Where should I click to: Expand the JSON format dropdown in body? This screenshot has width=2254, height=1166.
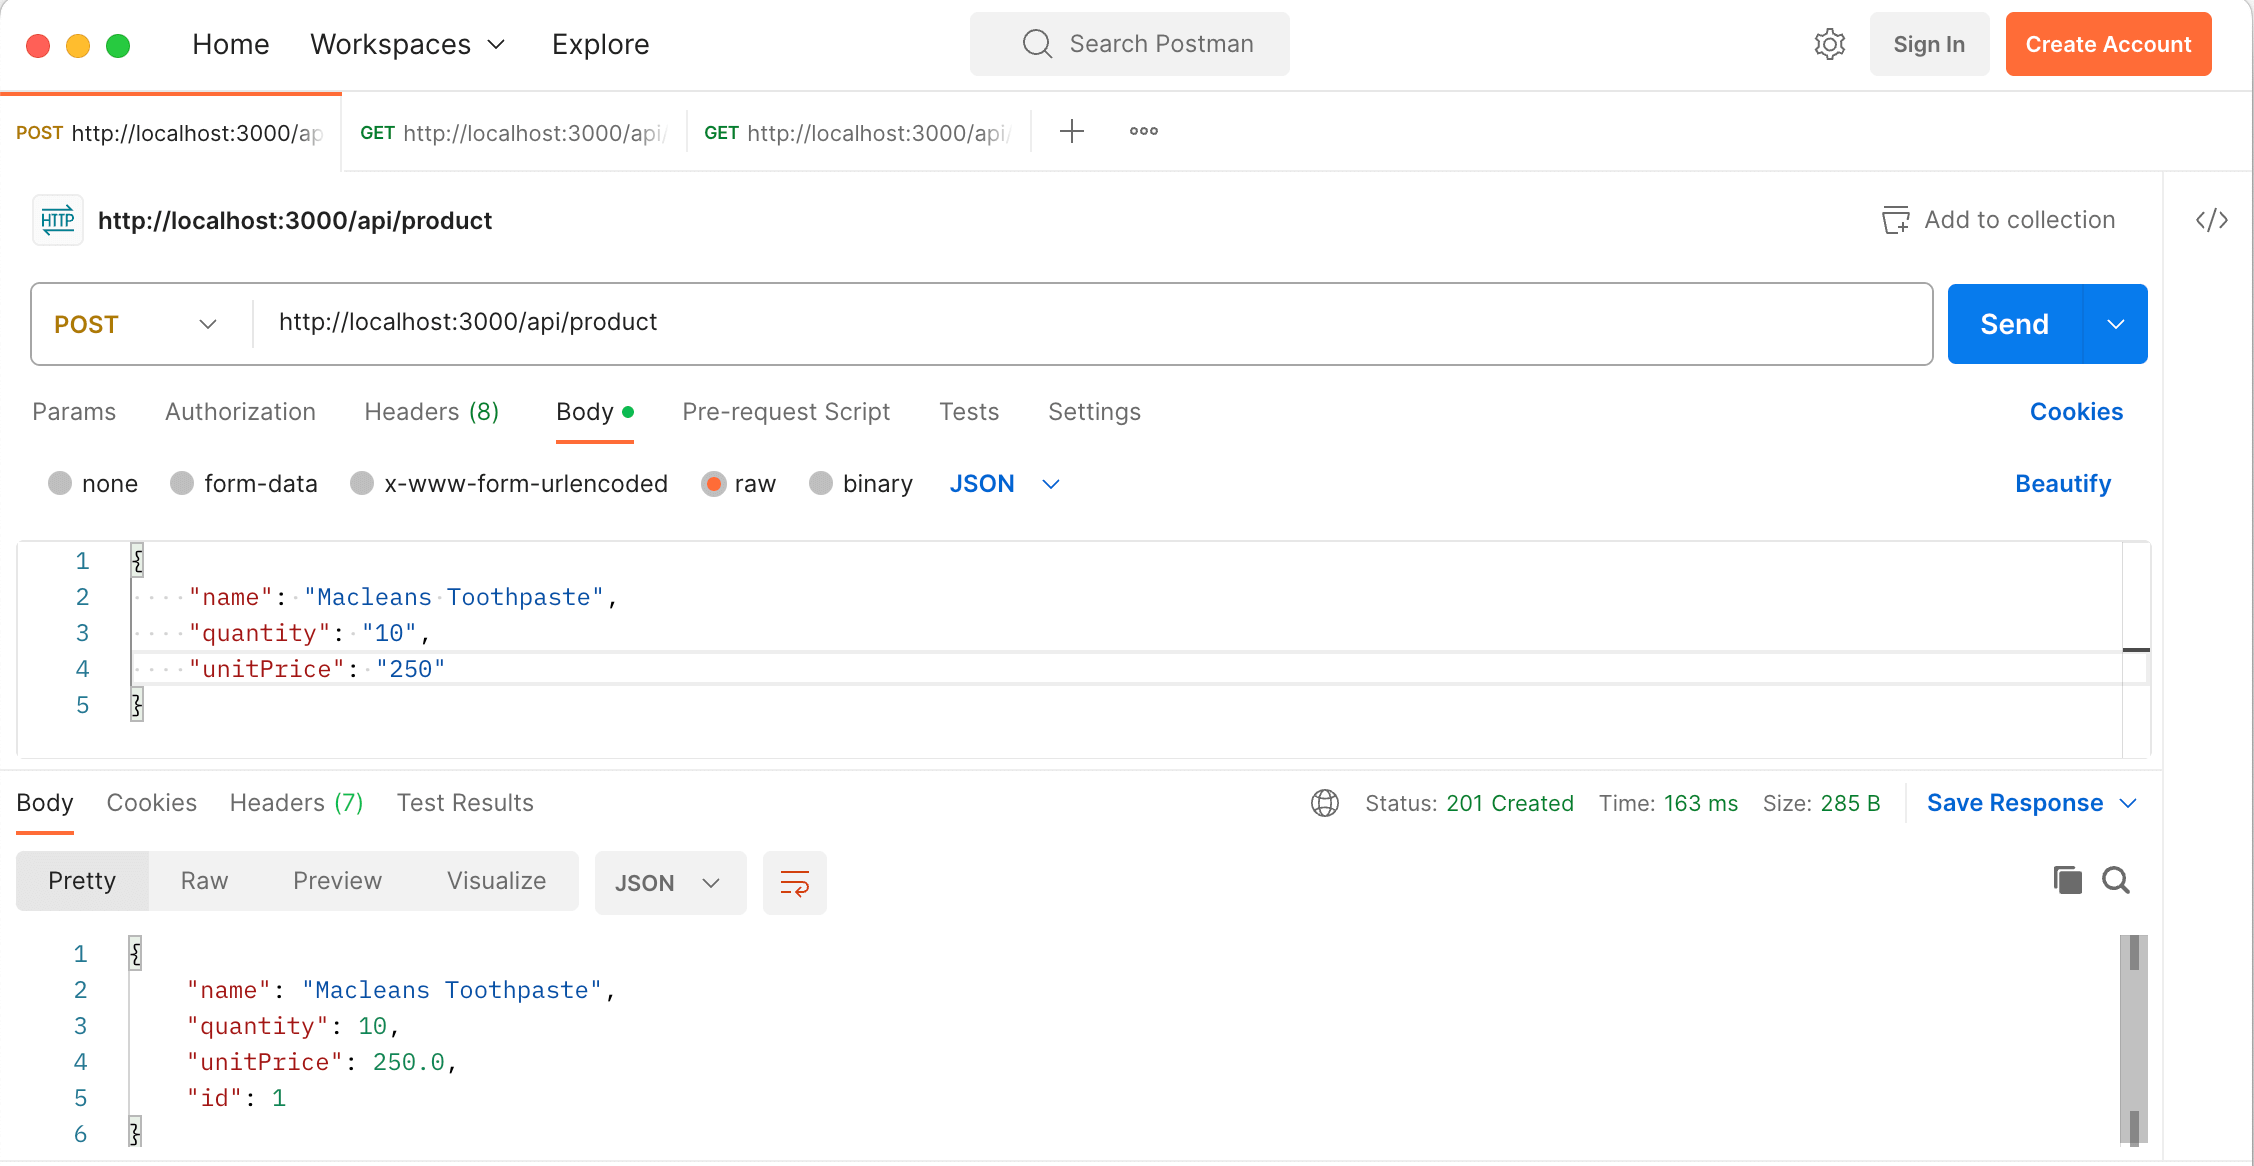[1050, 483]
